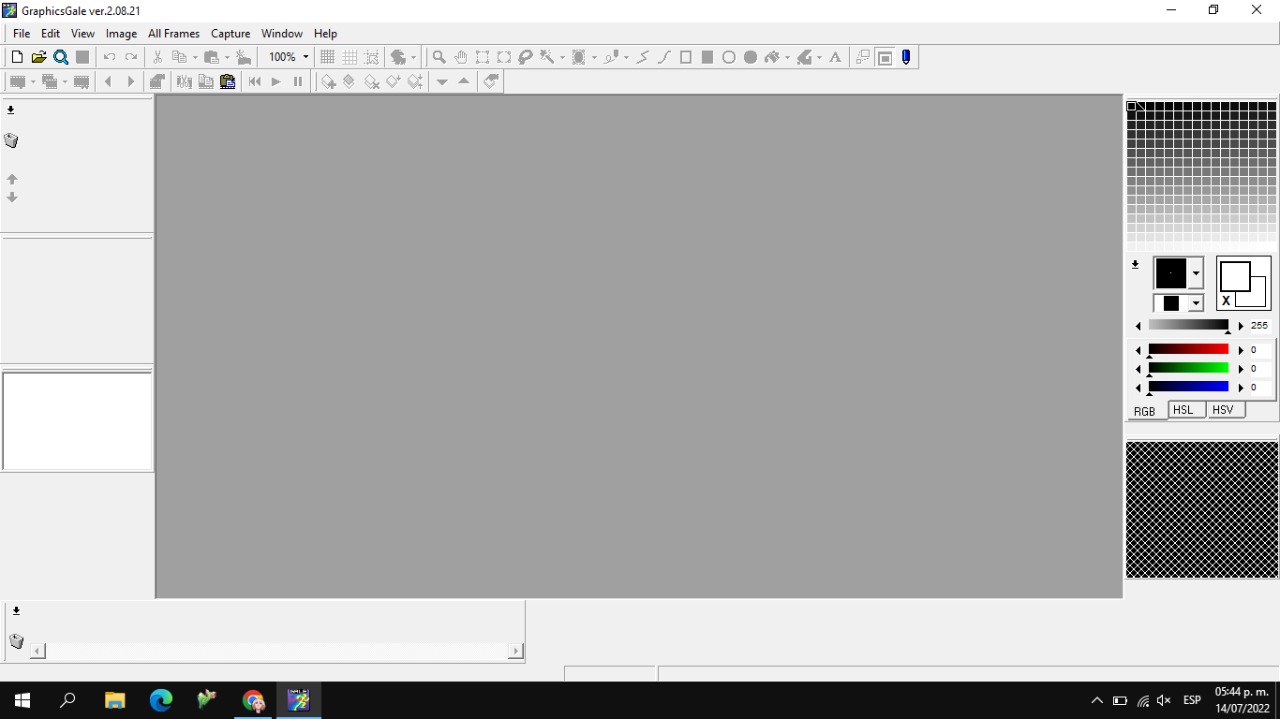
Task: Select the magnifier zoom tool
Action: pyautogui.click(x=439, y=58)
